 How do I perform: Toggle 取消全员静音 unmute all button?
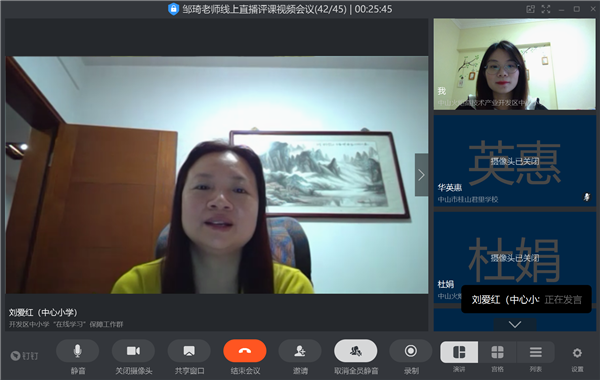click(x=355, y=351)
